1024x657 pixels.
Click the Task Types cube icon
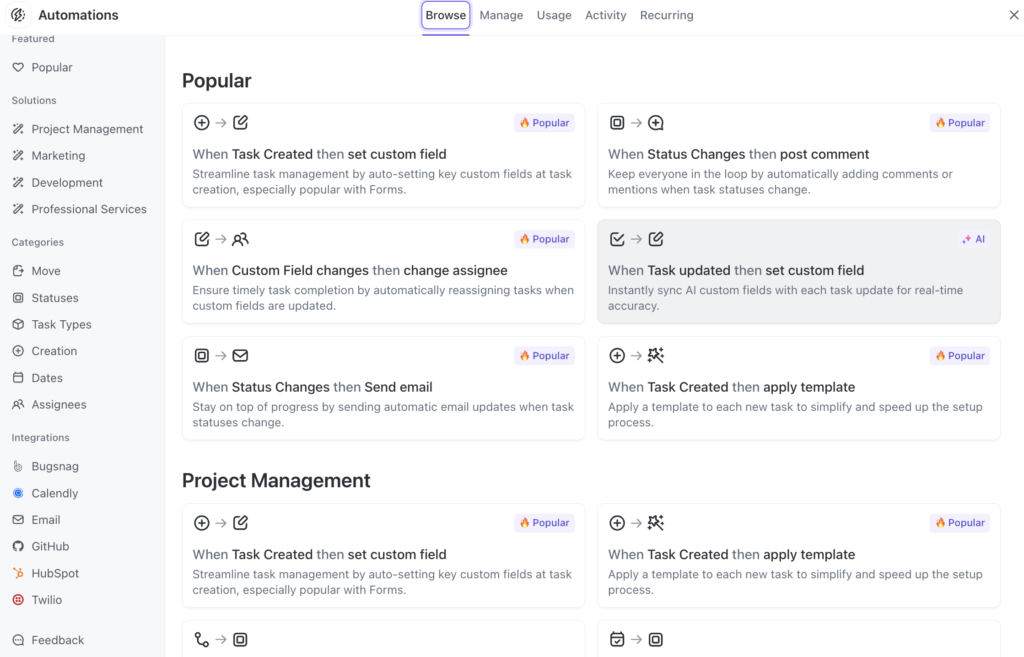[x=18, y=325]
